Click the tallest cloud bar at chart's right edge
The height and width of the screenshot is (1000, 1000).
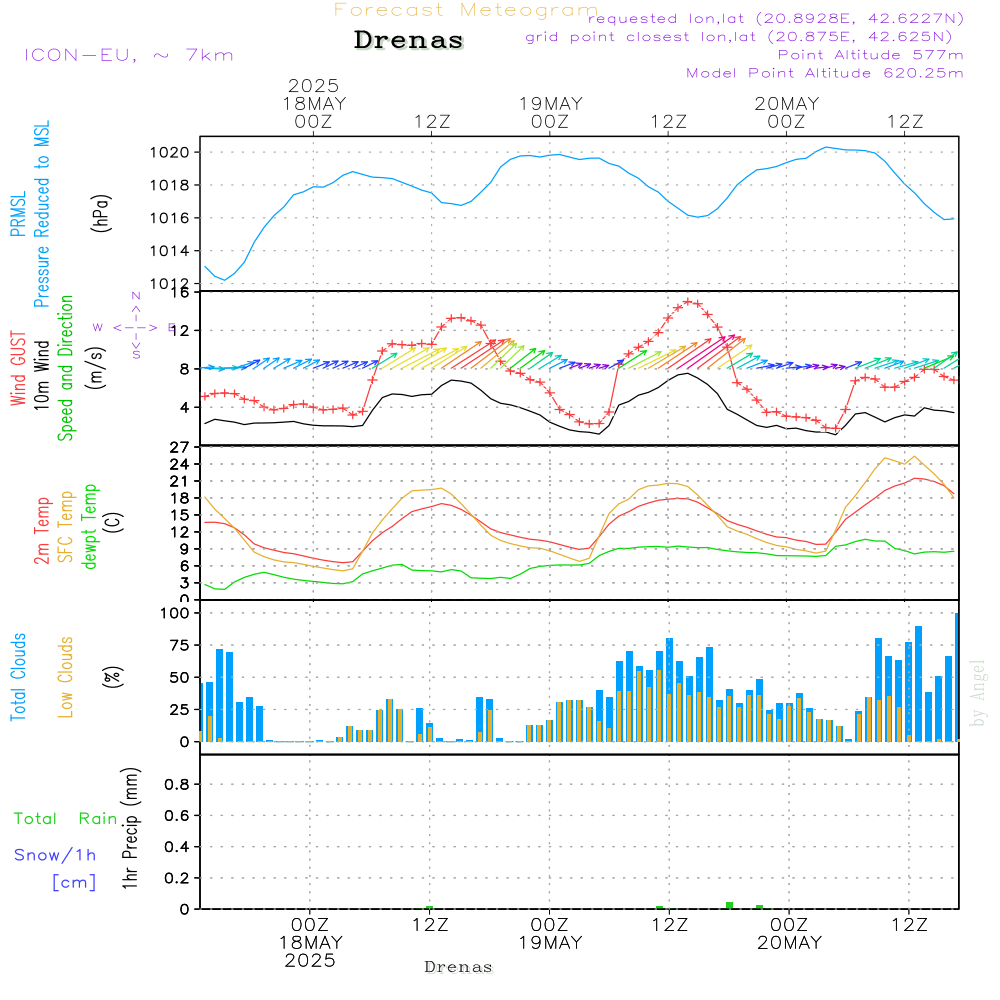[957, 677]
